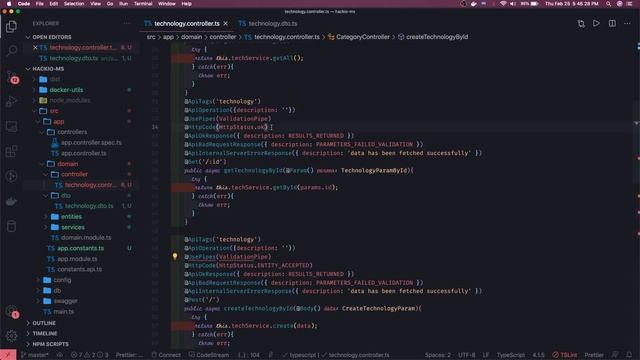Click the Open Changes compare icon
Screen dimensions: 640x360
point(581,24)
